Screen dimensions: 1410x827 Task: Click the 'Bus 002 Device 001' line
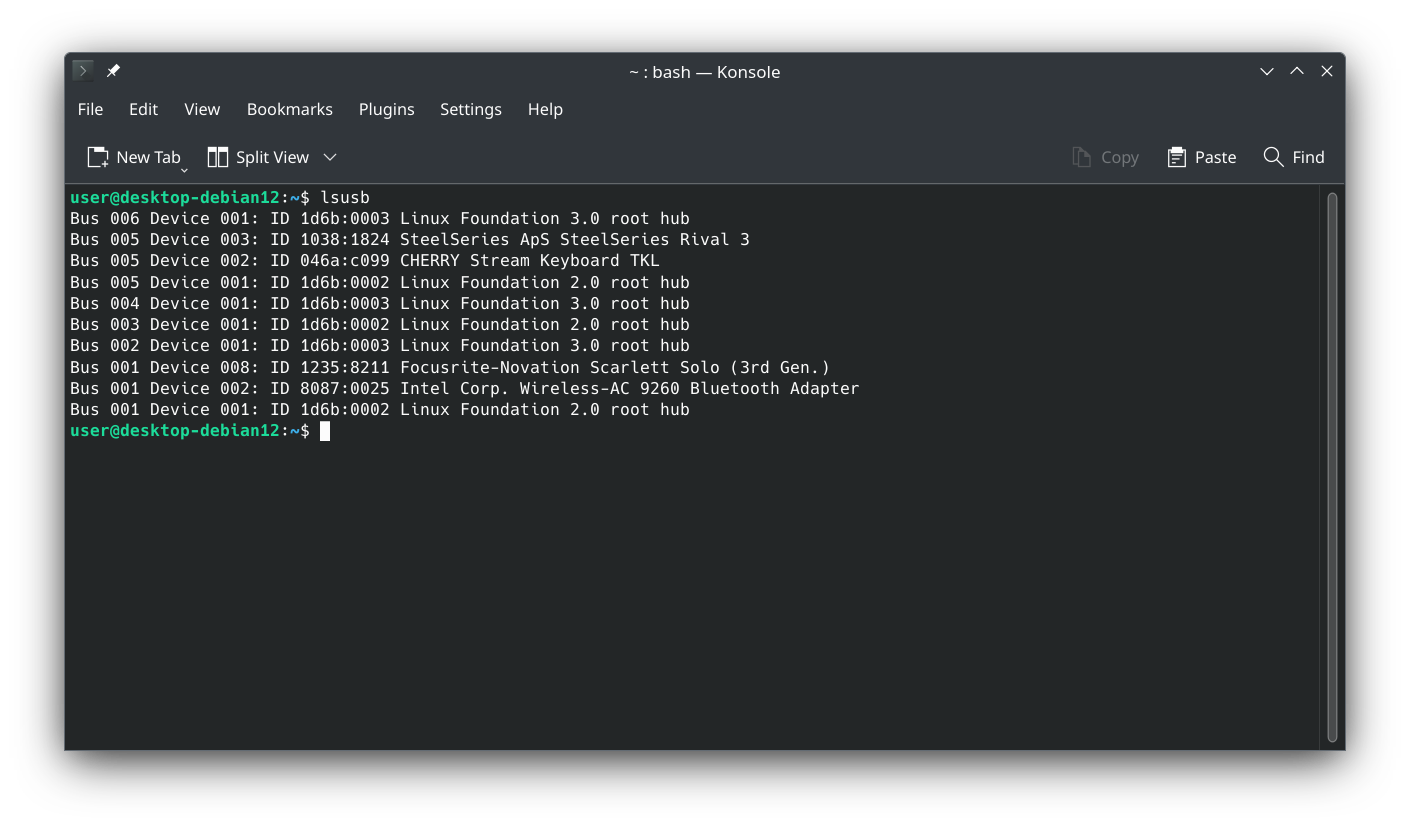point(380,345)
